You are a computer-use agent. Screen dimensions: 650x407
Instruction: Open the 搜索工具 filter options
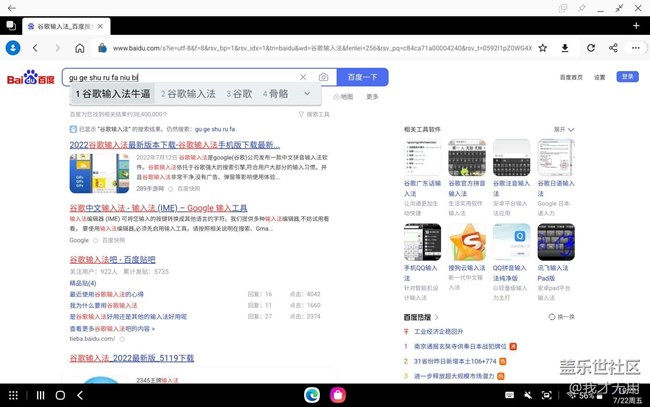[314, 115]
